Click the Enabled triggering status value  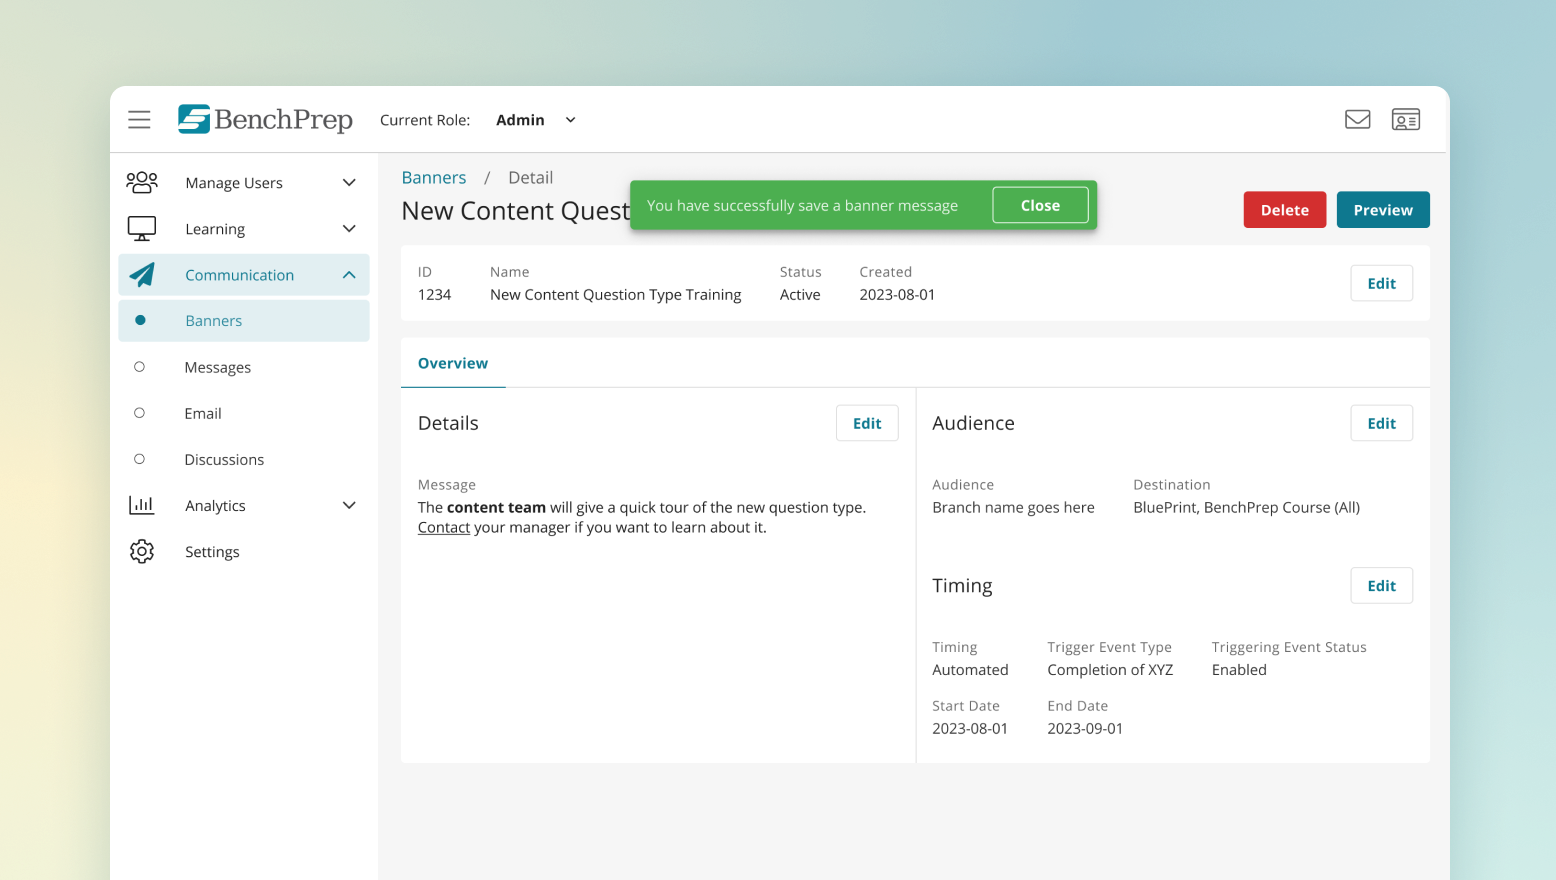coord(1239,670)
